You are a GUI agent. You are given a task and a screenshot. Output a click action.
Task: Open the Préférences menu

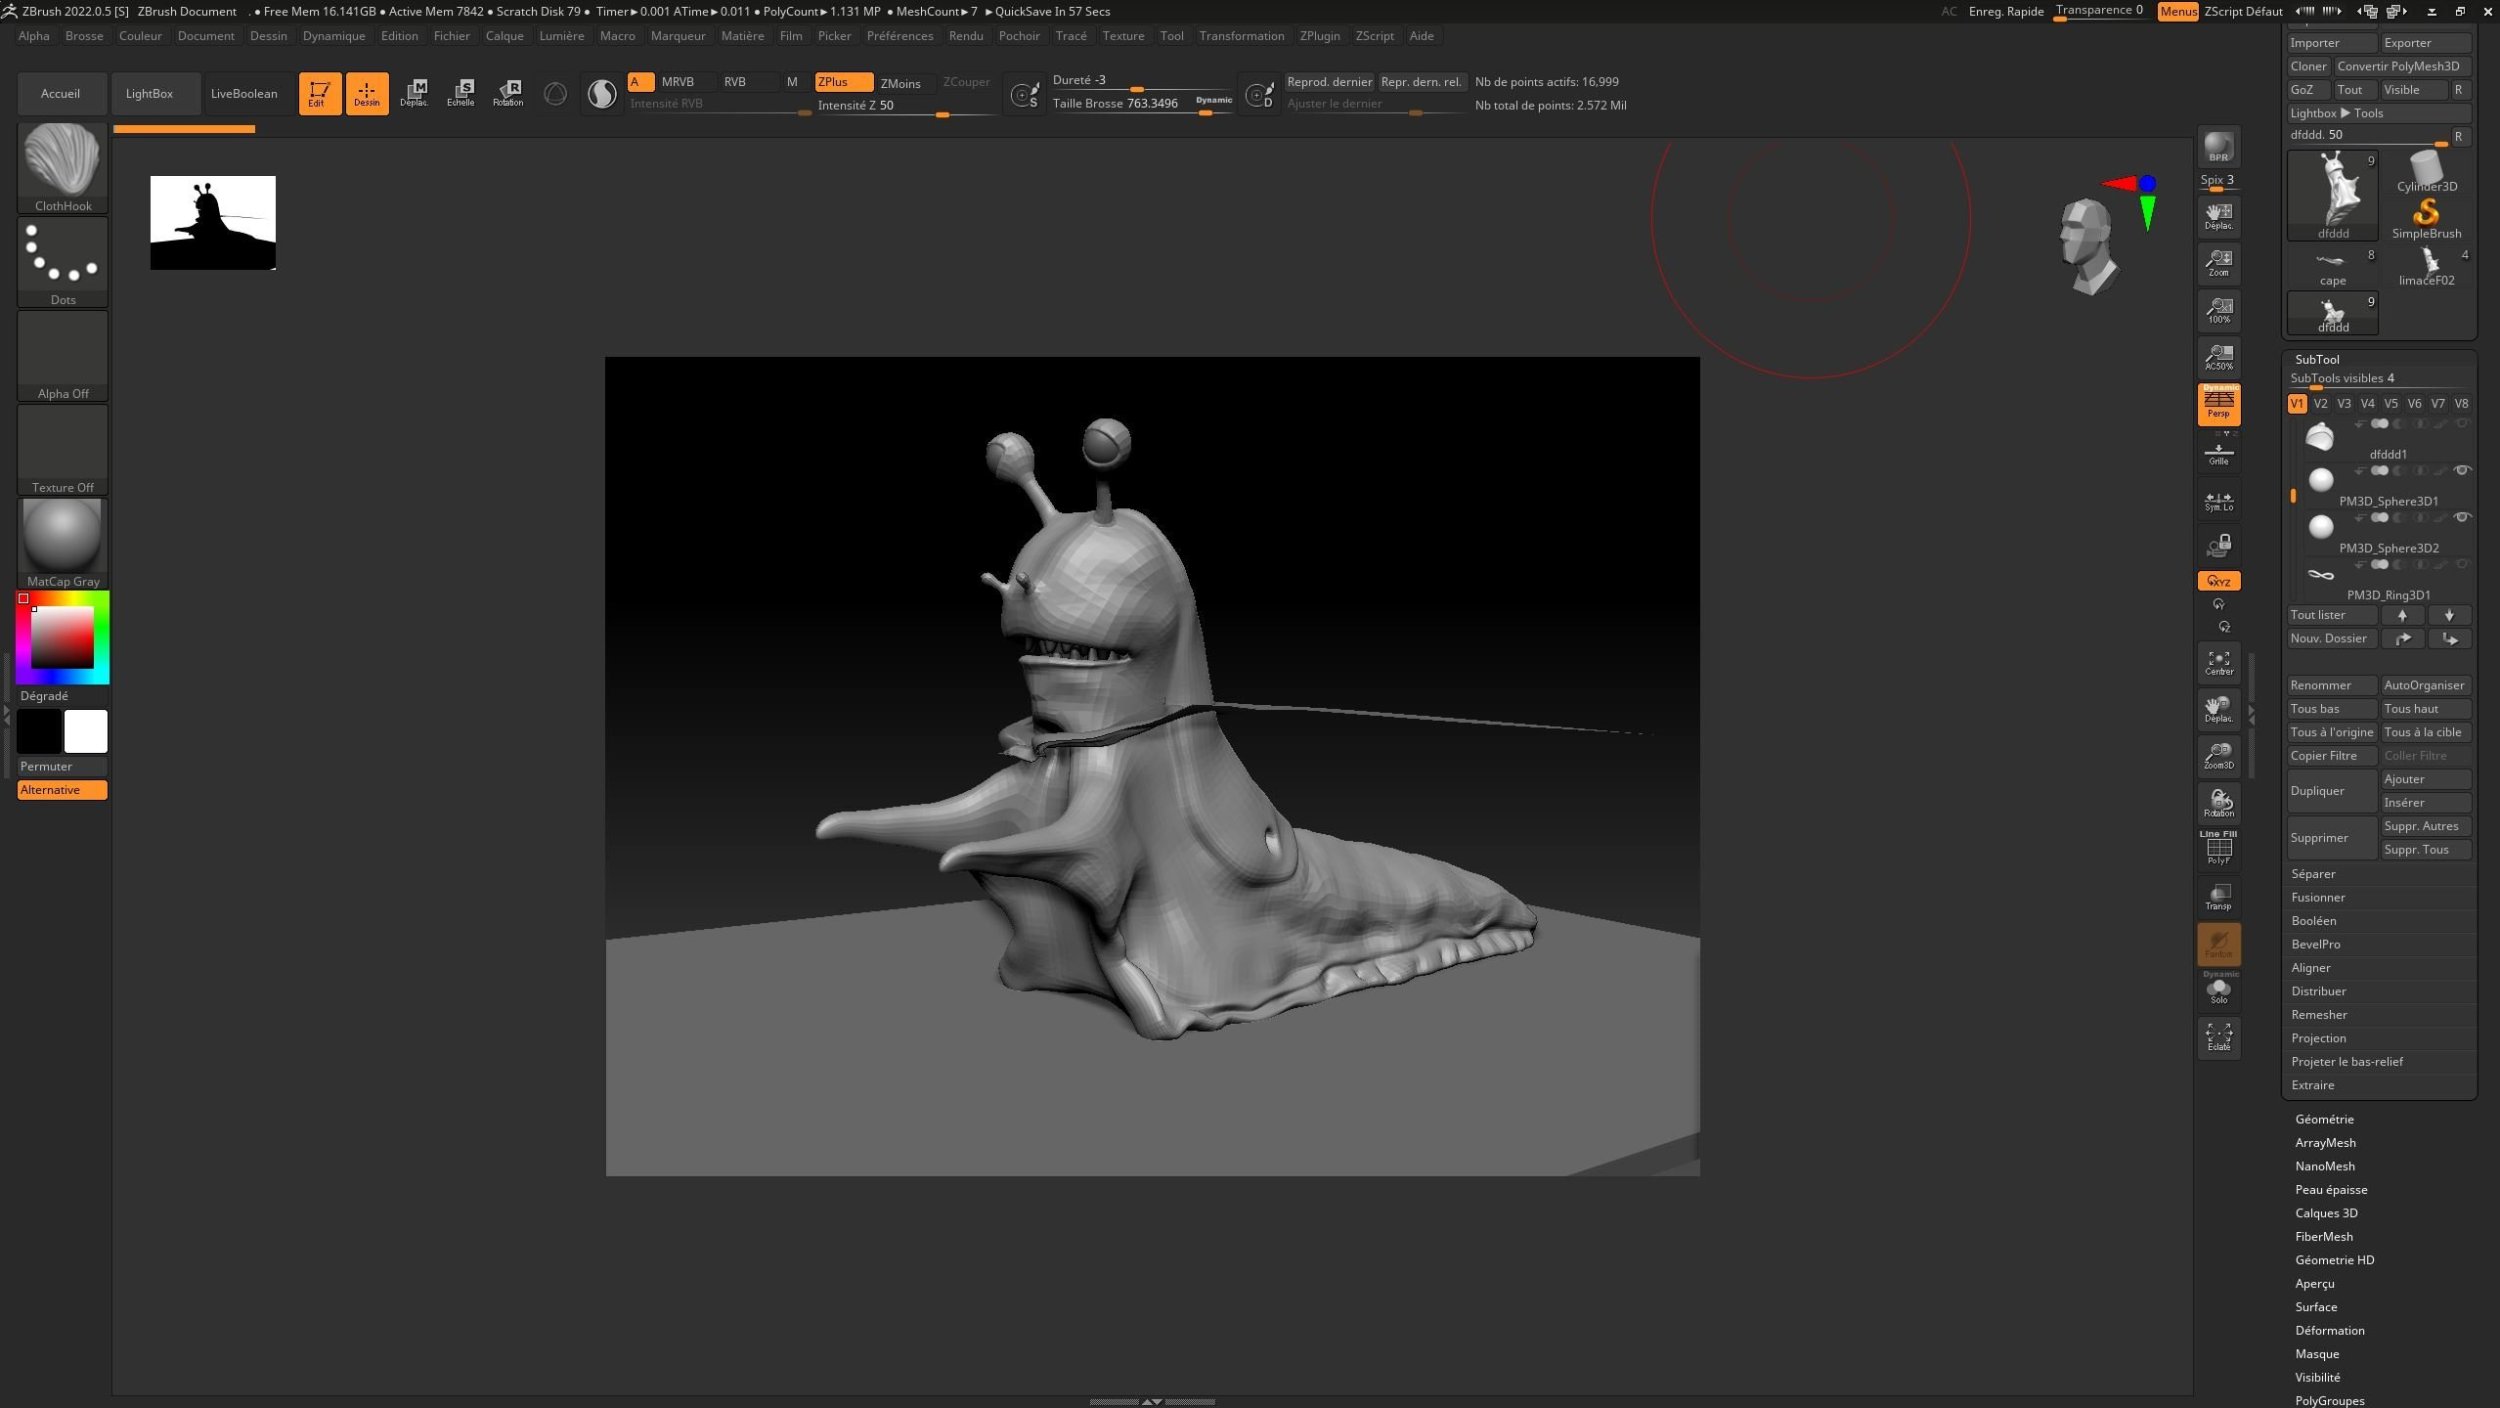pyautogui.click(x=898, y=36)
